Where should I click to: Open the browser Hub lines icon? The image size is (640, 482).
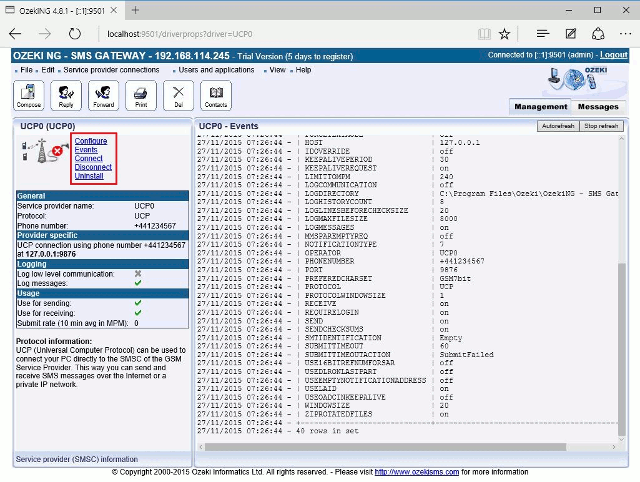tap(543, 34)
